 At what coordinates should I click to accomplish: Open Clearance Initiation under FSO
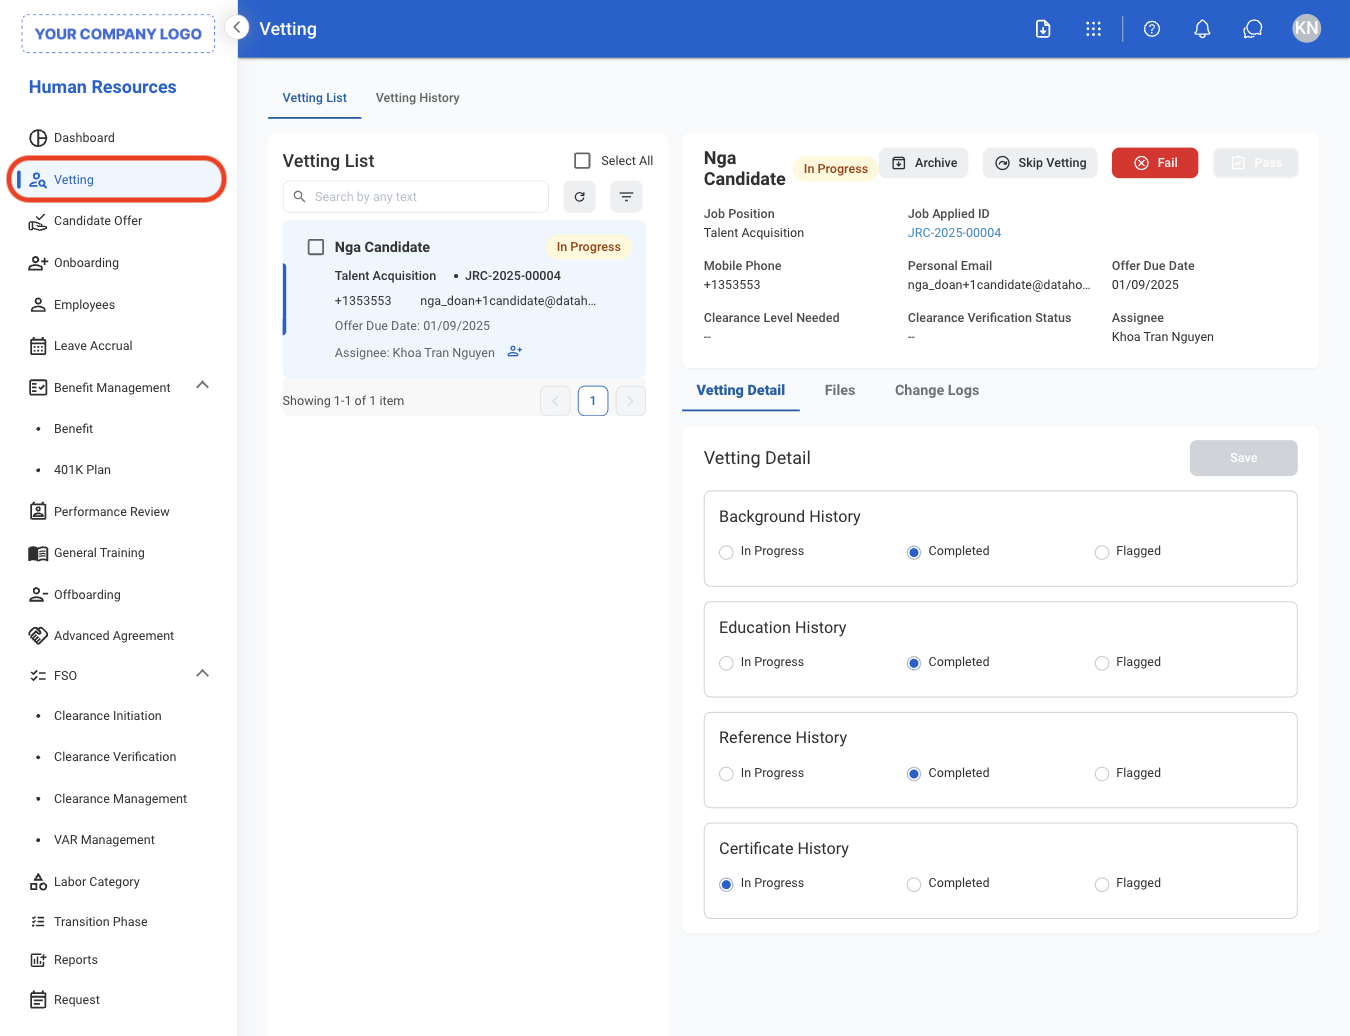click(108, 716)
